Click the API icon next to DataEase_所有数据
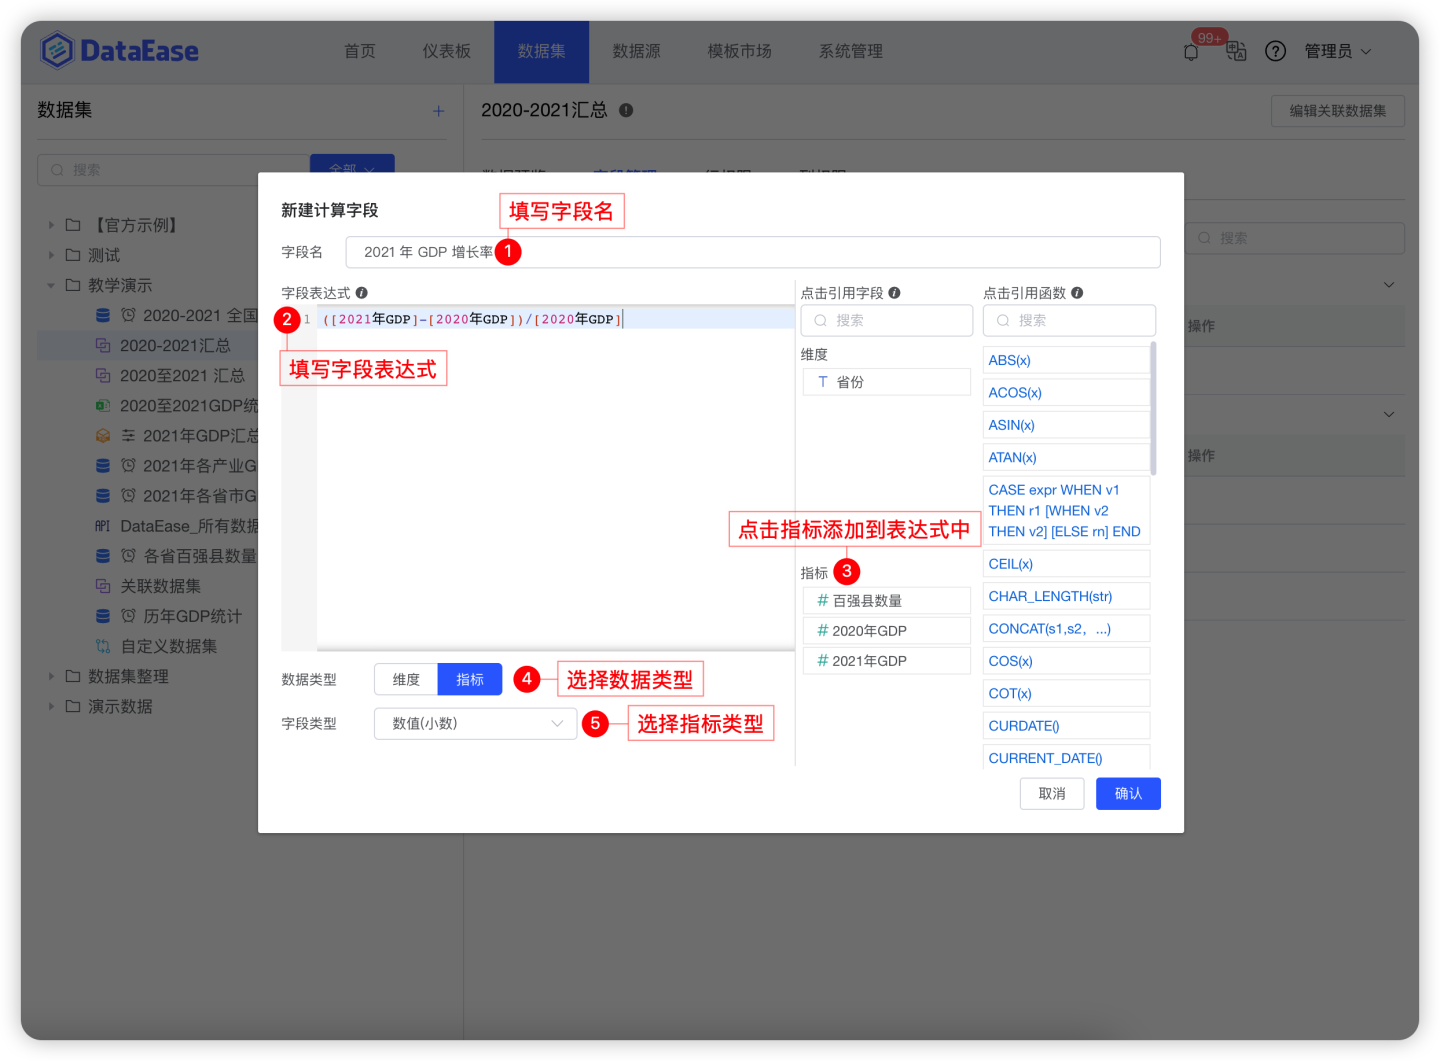The height and width of the screenshot is (1061, 1440). click(x=103, y=525)
